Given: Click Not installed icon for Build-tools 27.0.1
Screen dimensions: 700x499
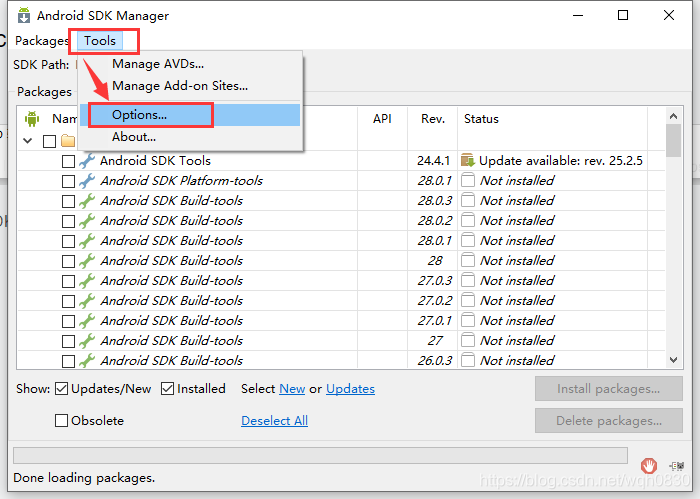Looking at the screenshot, I should coord(467,320).
